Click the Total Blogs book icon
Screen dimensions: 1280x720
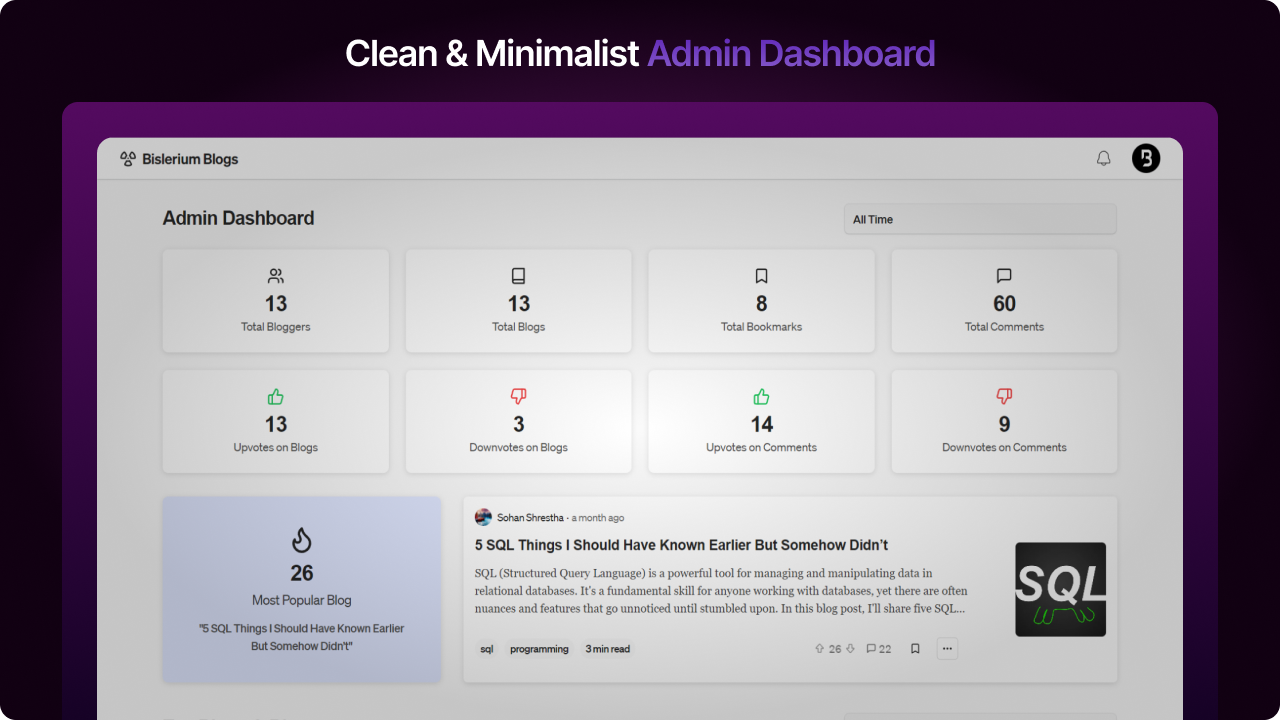pos(518,276)
